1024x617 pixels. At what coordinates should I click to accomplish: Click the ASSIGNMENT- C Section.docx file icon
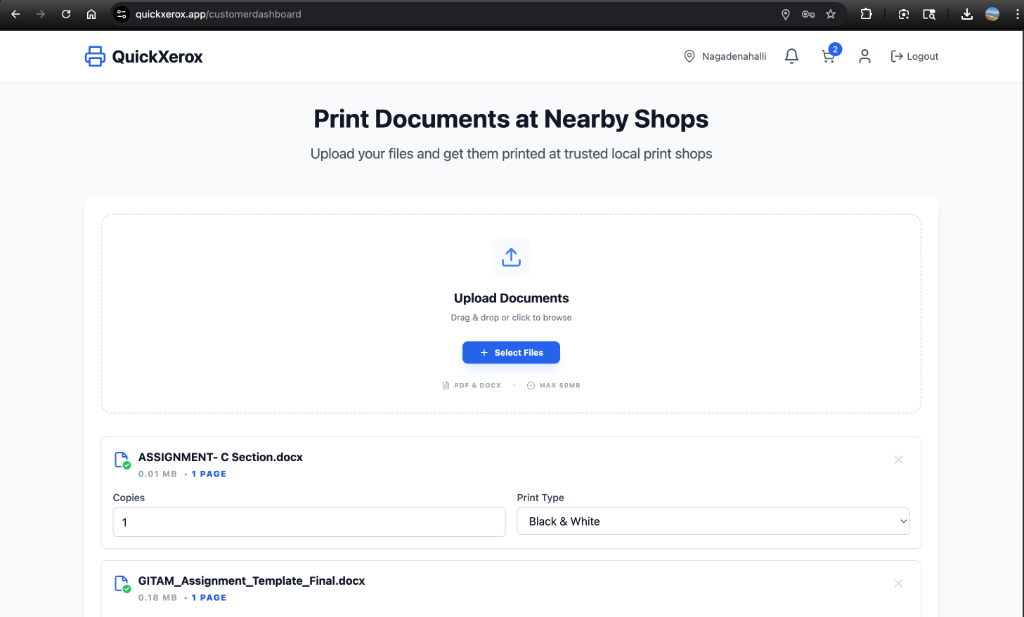[x=121, y=459]
